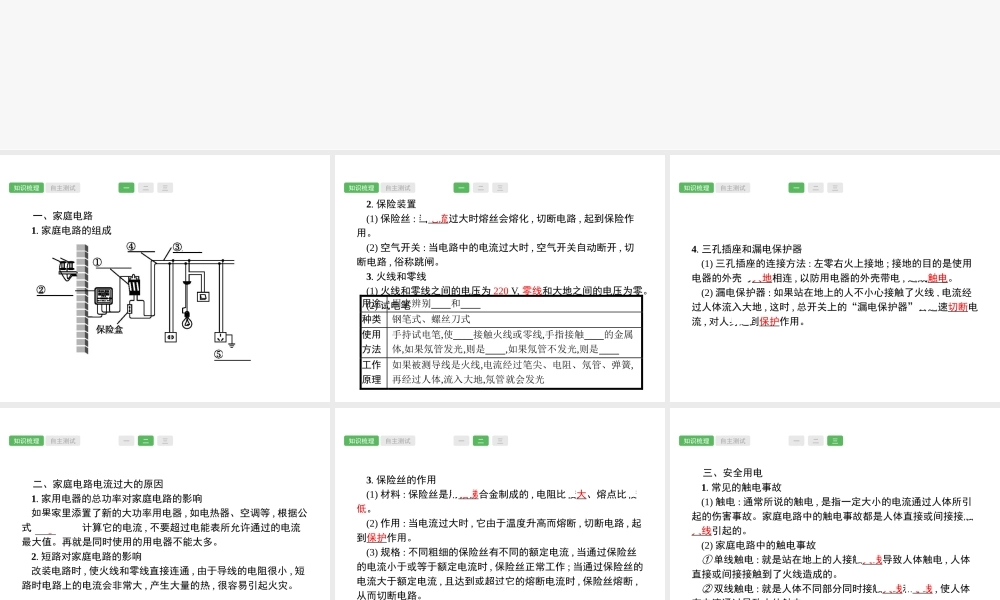Click the light bulb in the household circuit diagram
1000x600 pixels.
pyautogui.click(x=186, y=321)
